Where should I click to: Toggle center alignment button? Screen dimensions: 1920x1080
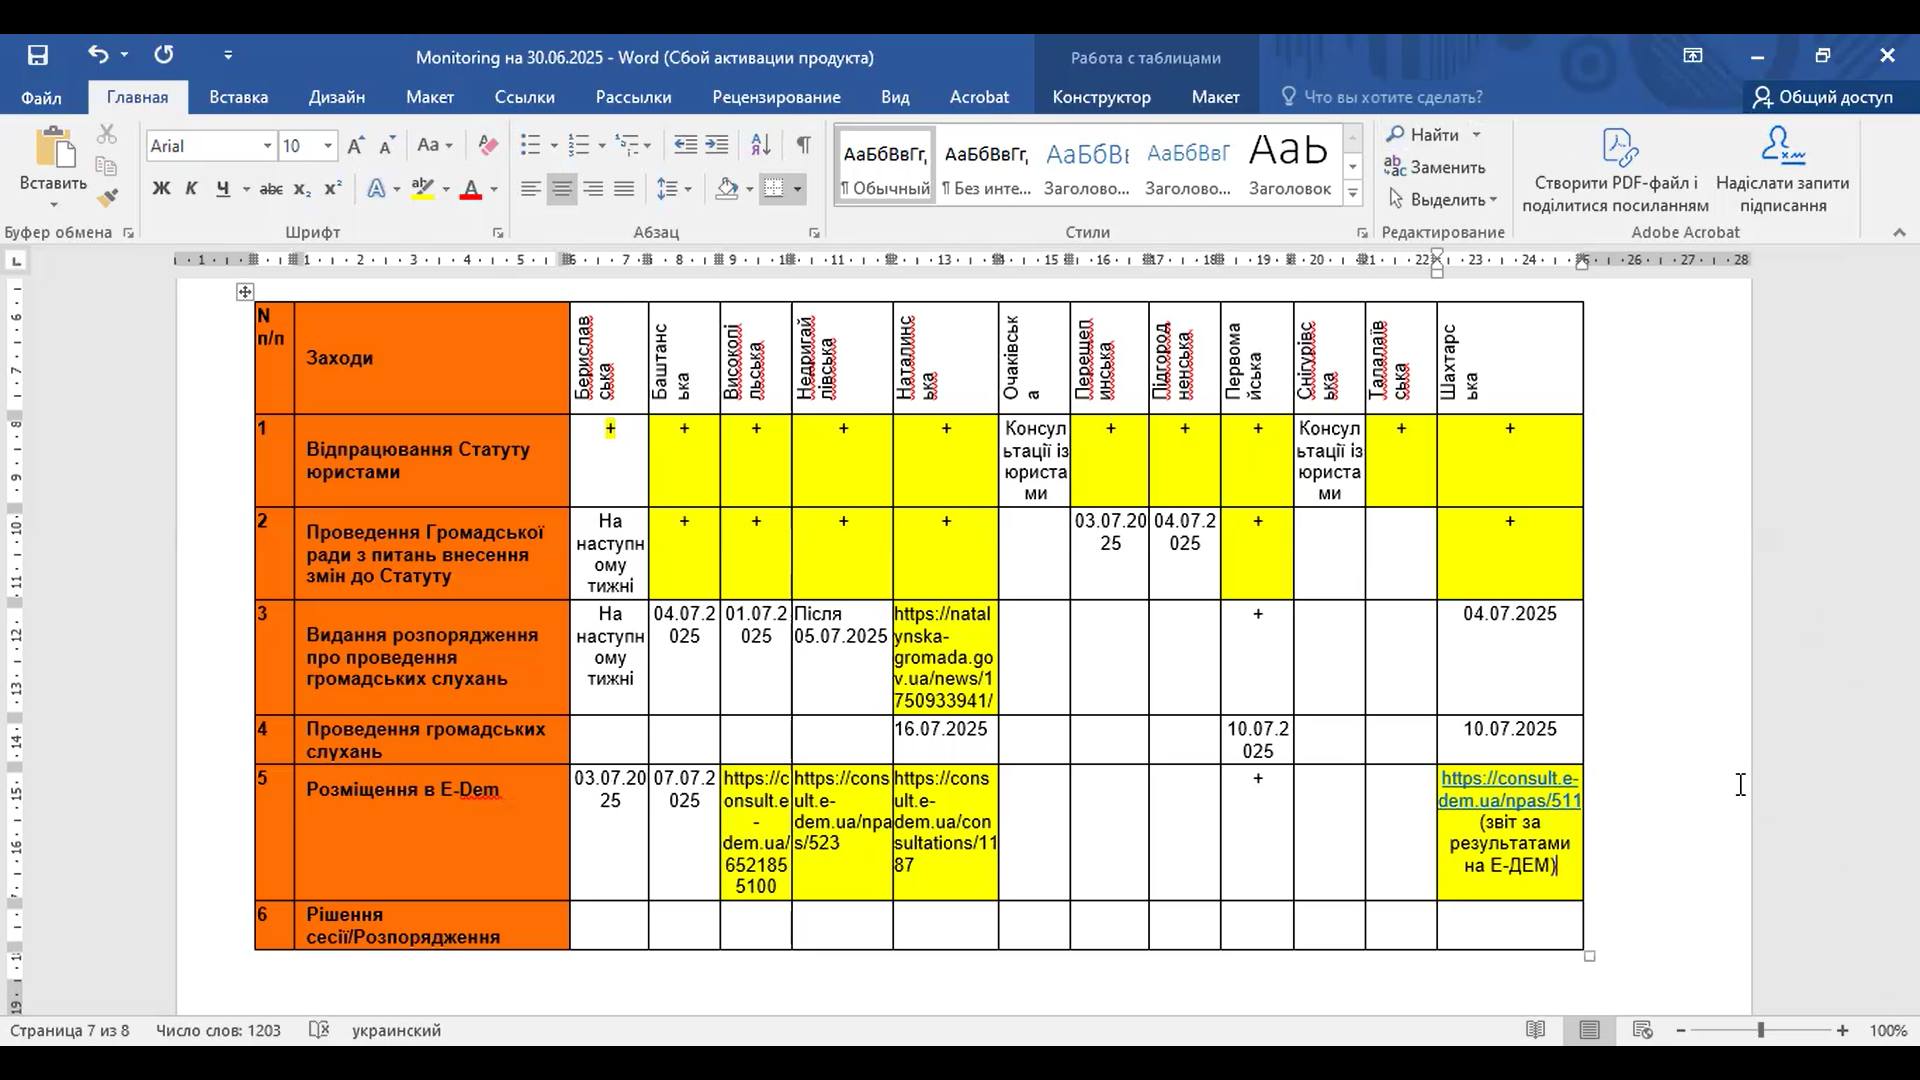562,189
